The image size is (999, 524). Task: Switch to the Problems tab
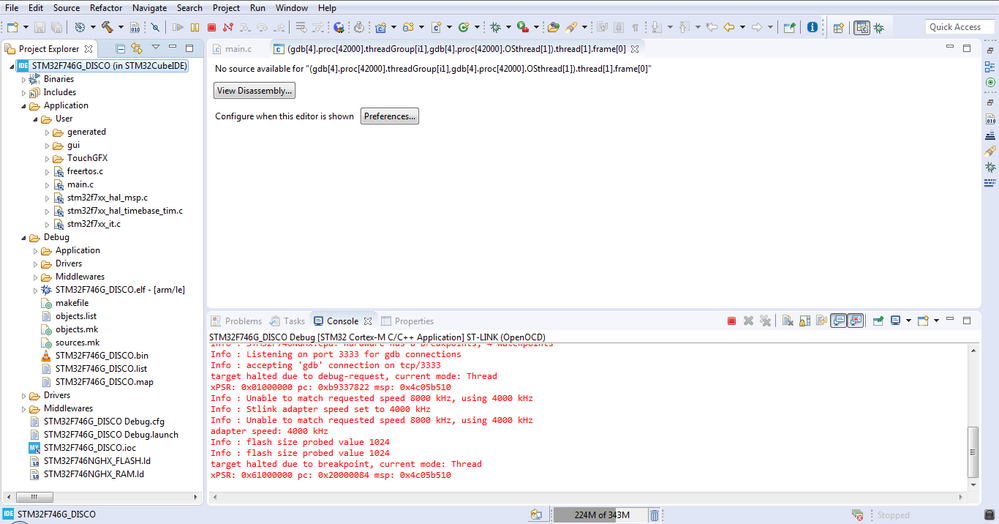coord(236,321)
